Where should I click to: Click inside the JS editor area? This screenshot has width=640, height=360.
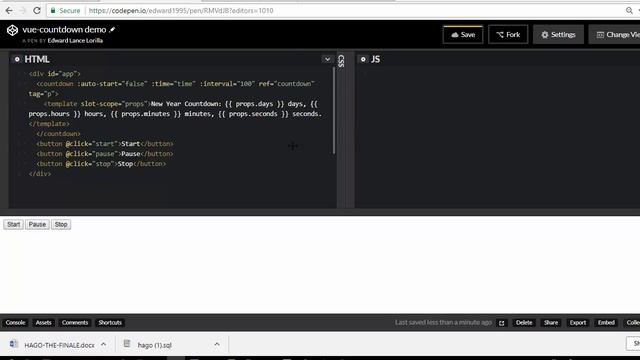click(x=498, y=138)
